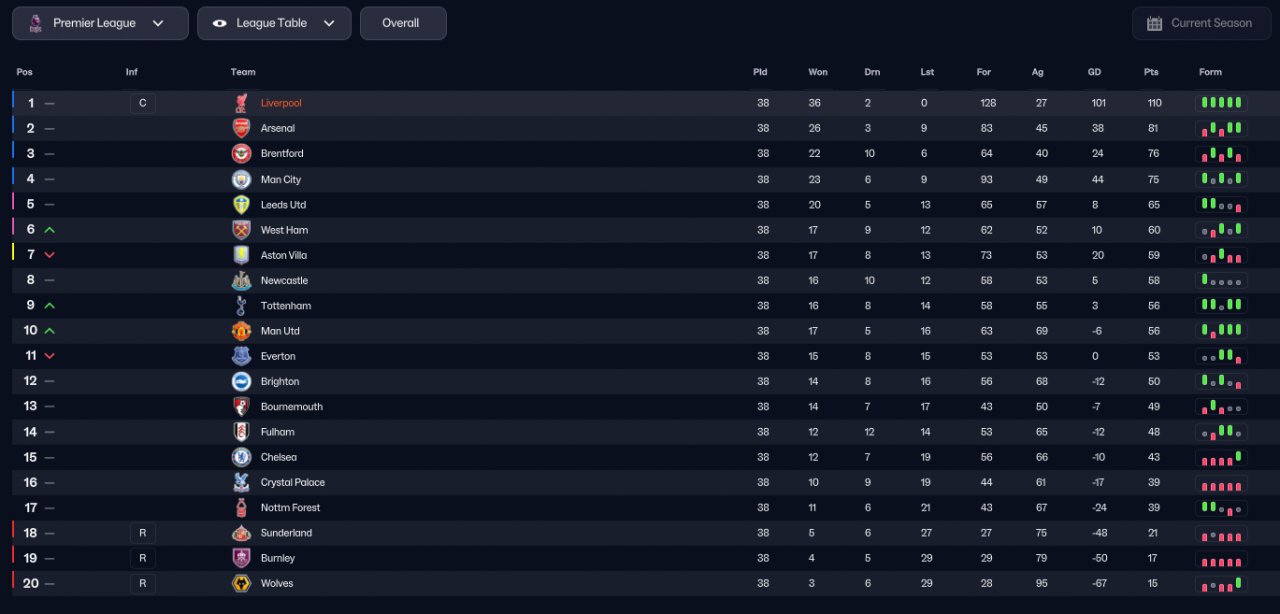The image size is (1280, 614).
Task: Click the Leeds Utd club crest
Action: coord(241,204)
